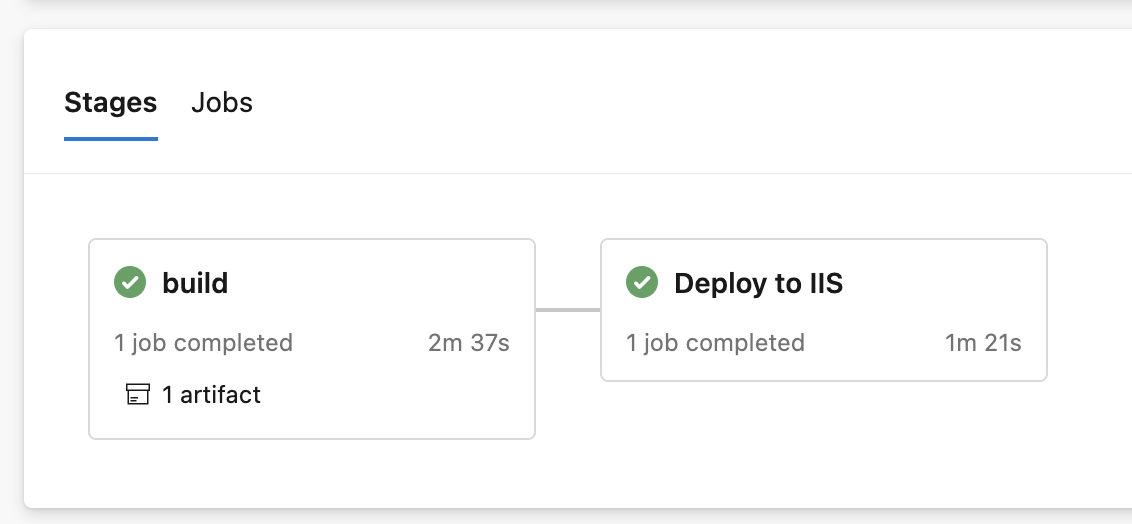
Task: Click the 2m 37s build duration
Action: click(x=469, y=343)
